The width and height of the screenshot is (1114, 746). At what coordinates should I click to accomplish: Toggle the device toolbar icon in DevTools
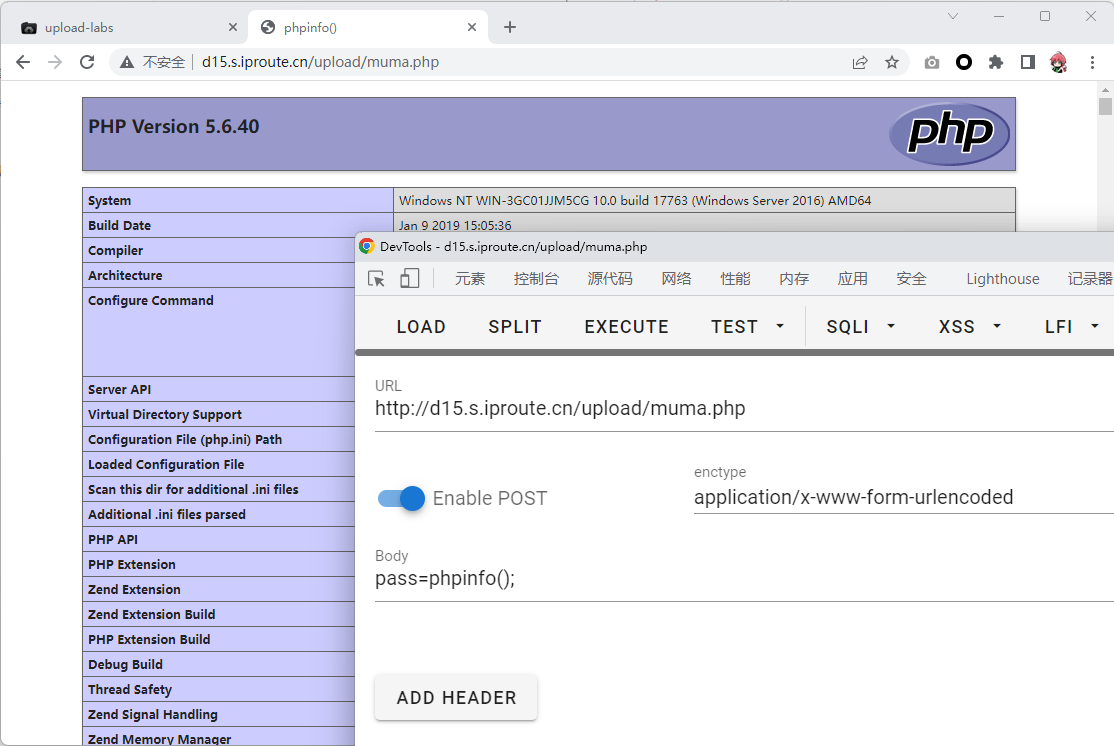[x=409, y=279]
